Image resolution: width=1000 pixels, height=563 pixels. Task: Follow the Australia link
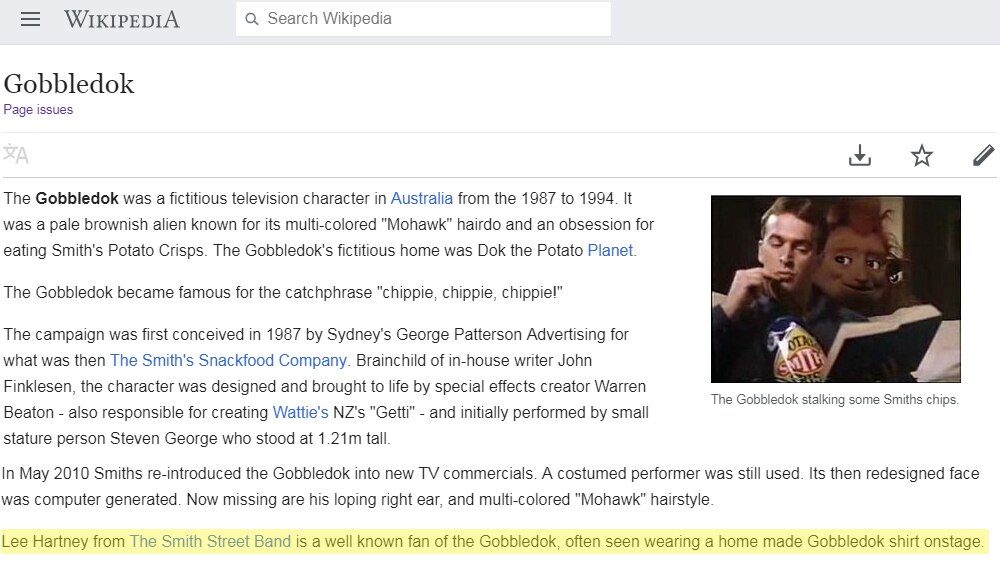422,198
